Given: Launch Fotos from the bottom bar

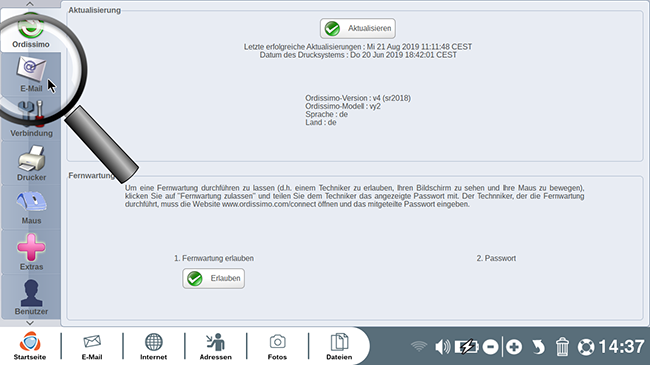Looking at the screenshot, I should click(277, 346).
